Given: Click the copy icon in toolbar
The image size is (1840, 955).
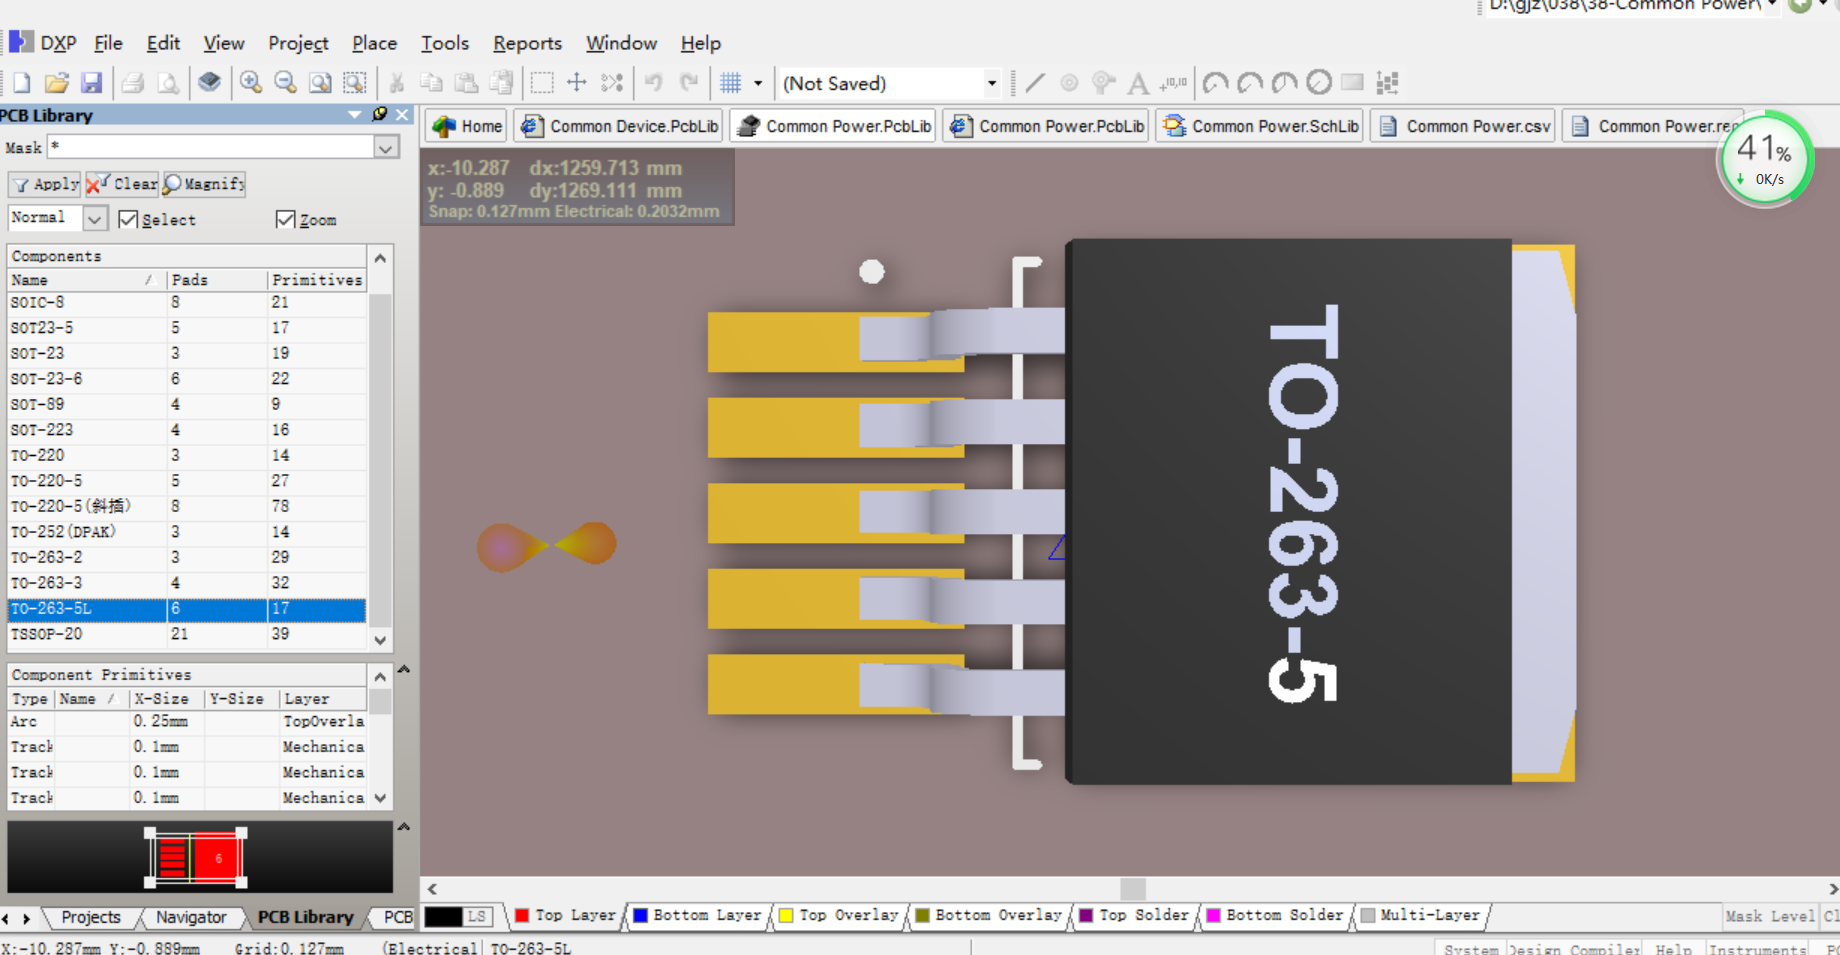Looking at the screenshot, I should 432,83.
